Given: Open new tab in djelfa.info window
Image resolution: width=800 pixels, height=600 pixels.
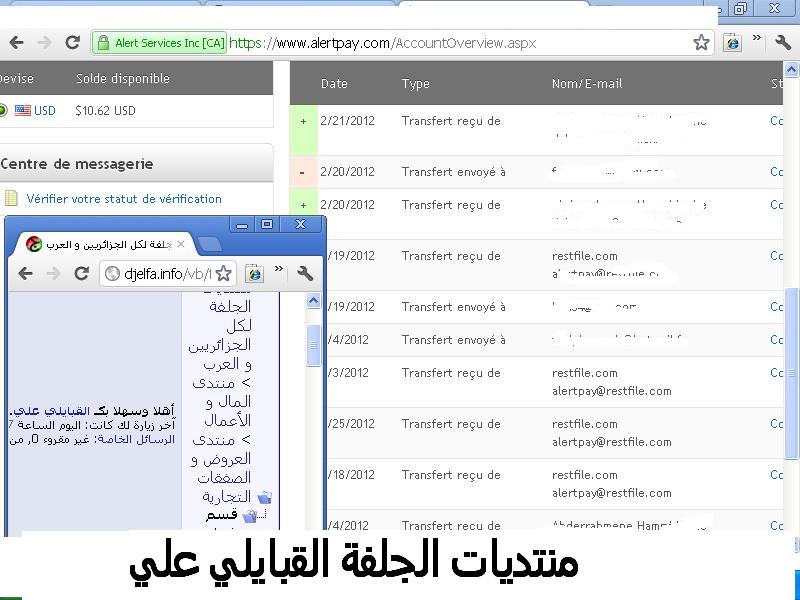Looking at the screenshot, I should 210,244.
